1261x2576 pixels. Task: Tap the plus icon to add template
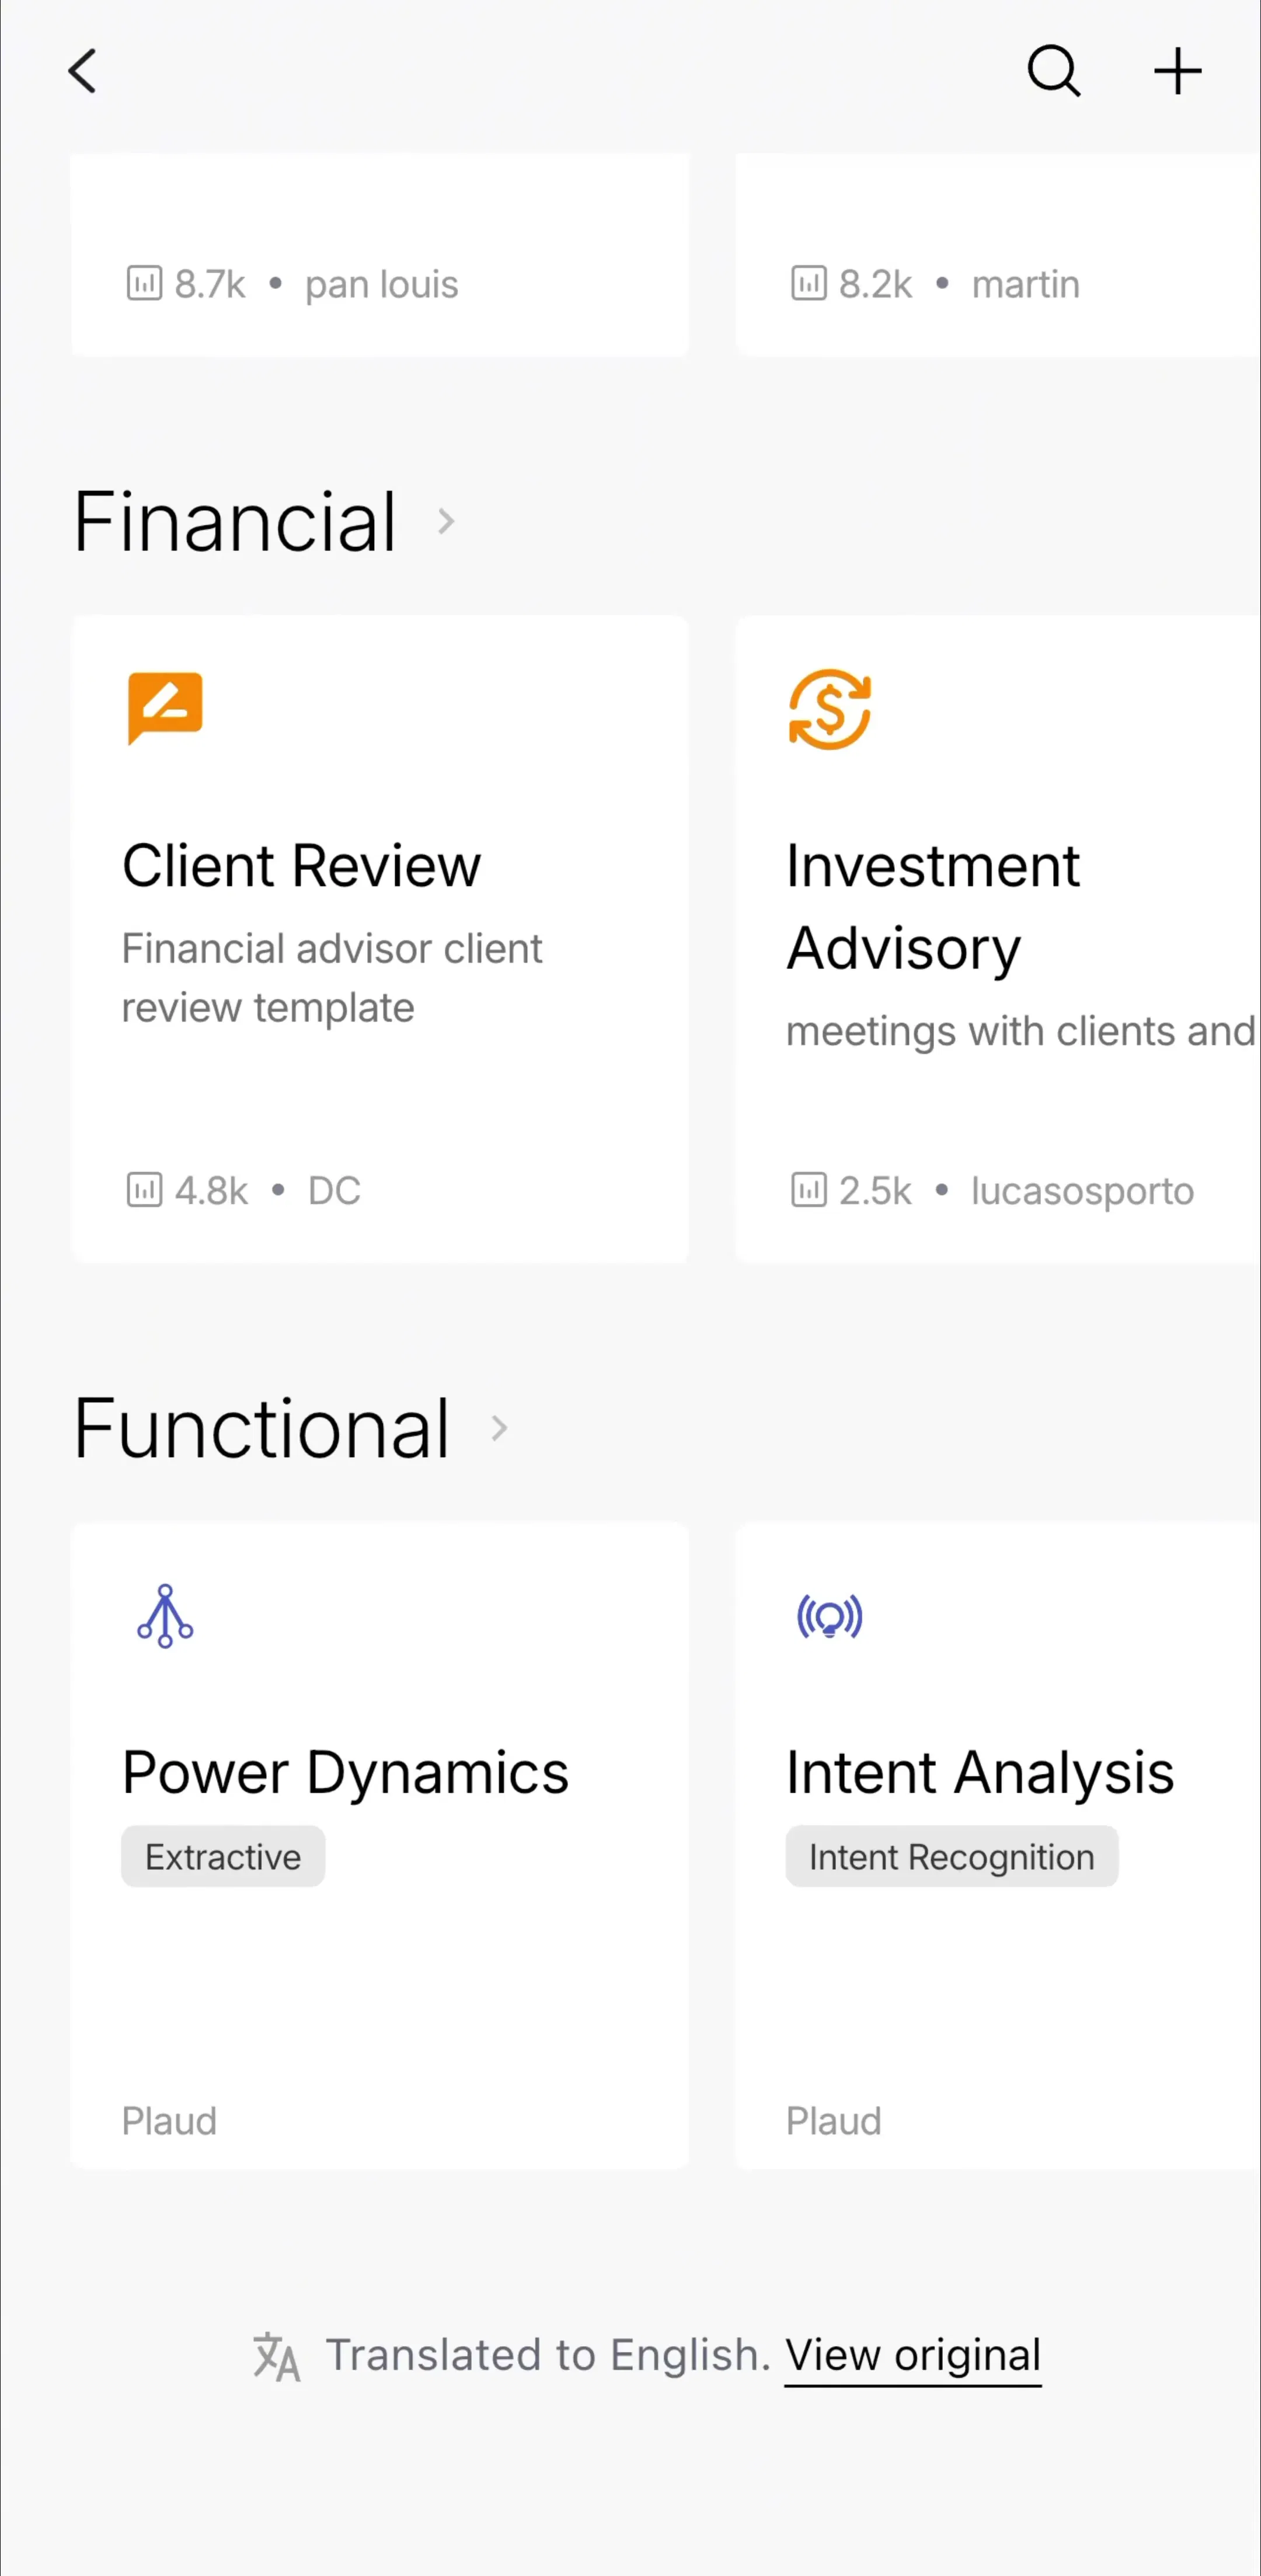pos(1177,71)
